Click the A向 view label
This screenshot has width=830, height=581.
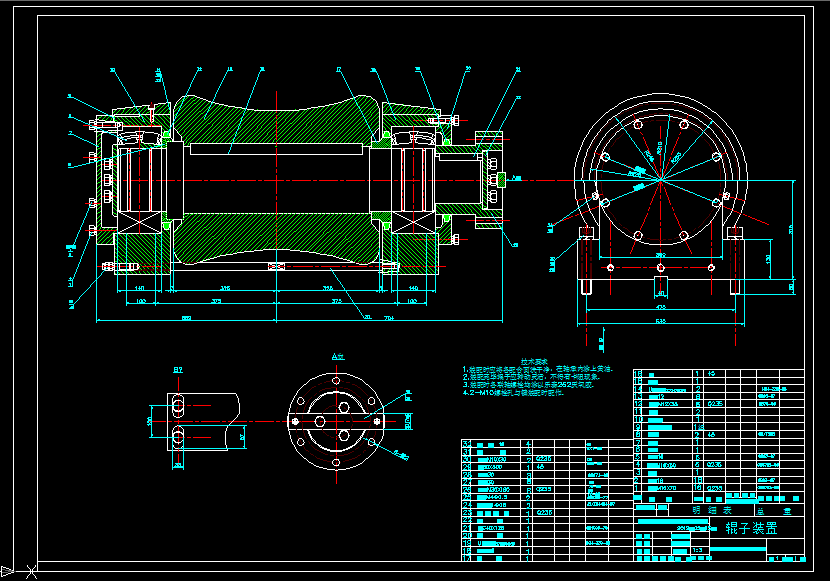coord(338,356)
